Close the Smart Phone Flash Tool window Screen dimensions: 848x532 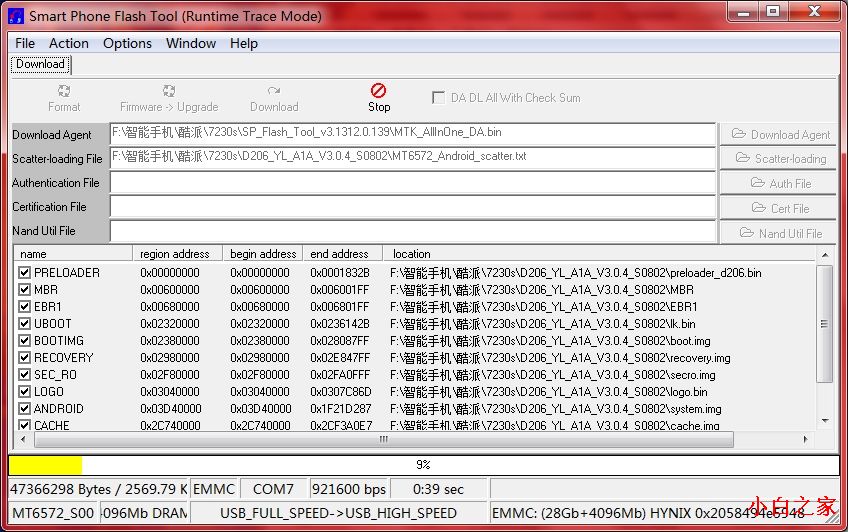pyautogui.click(x=814, y=11)
